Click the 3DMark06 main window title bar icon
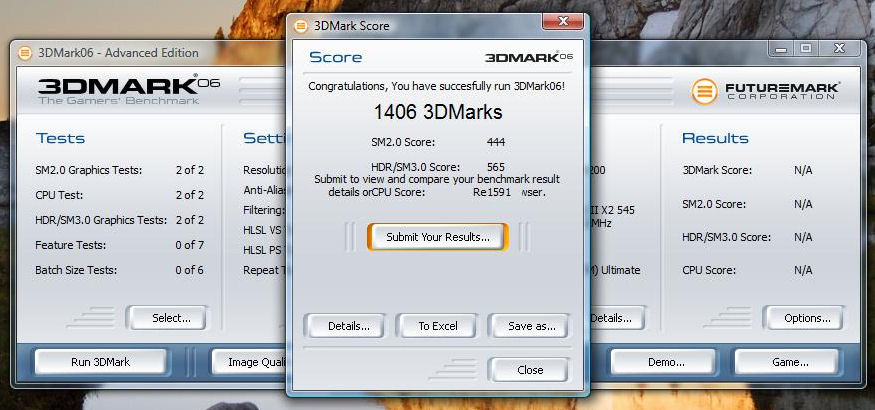The image size is (875, 410). click(25, 53)
